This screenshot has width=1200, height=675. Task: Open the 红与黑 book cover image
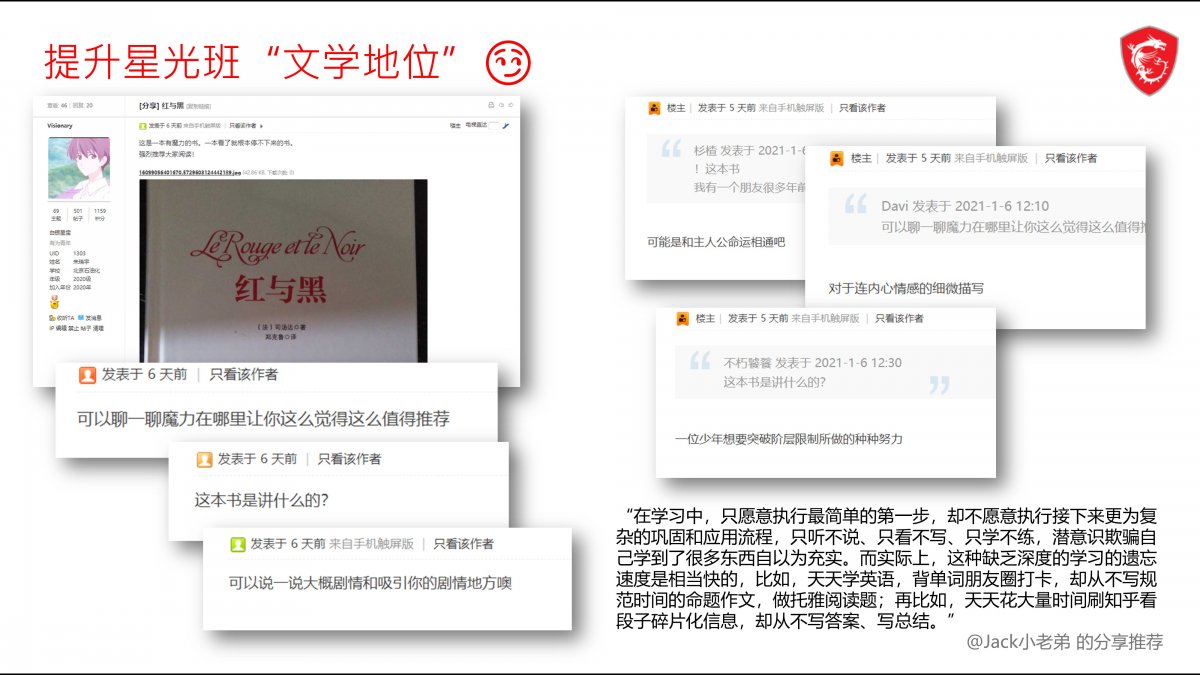click(283, 270)
